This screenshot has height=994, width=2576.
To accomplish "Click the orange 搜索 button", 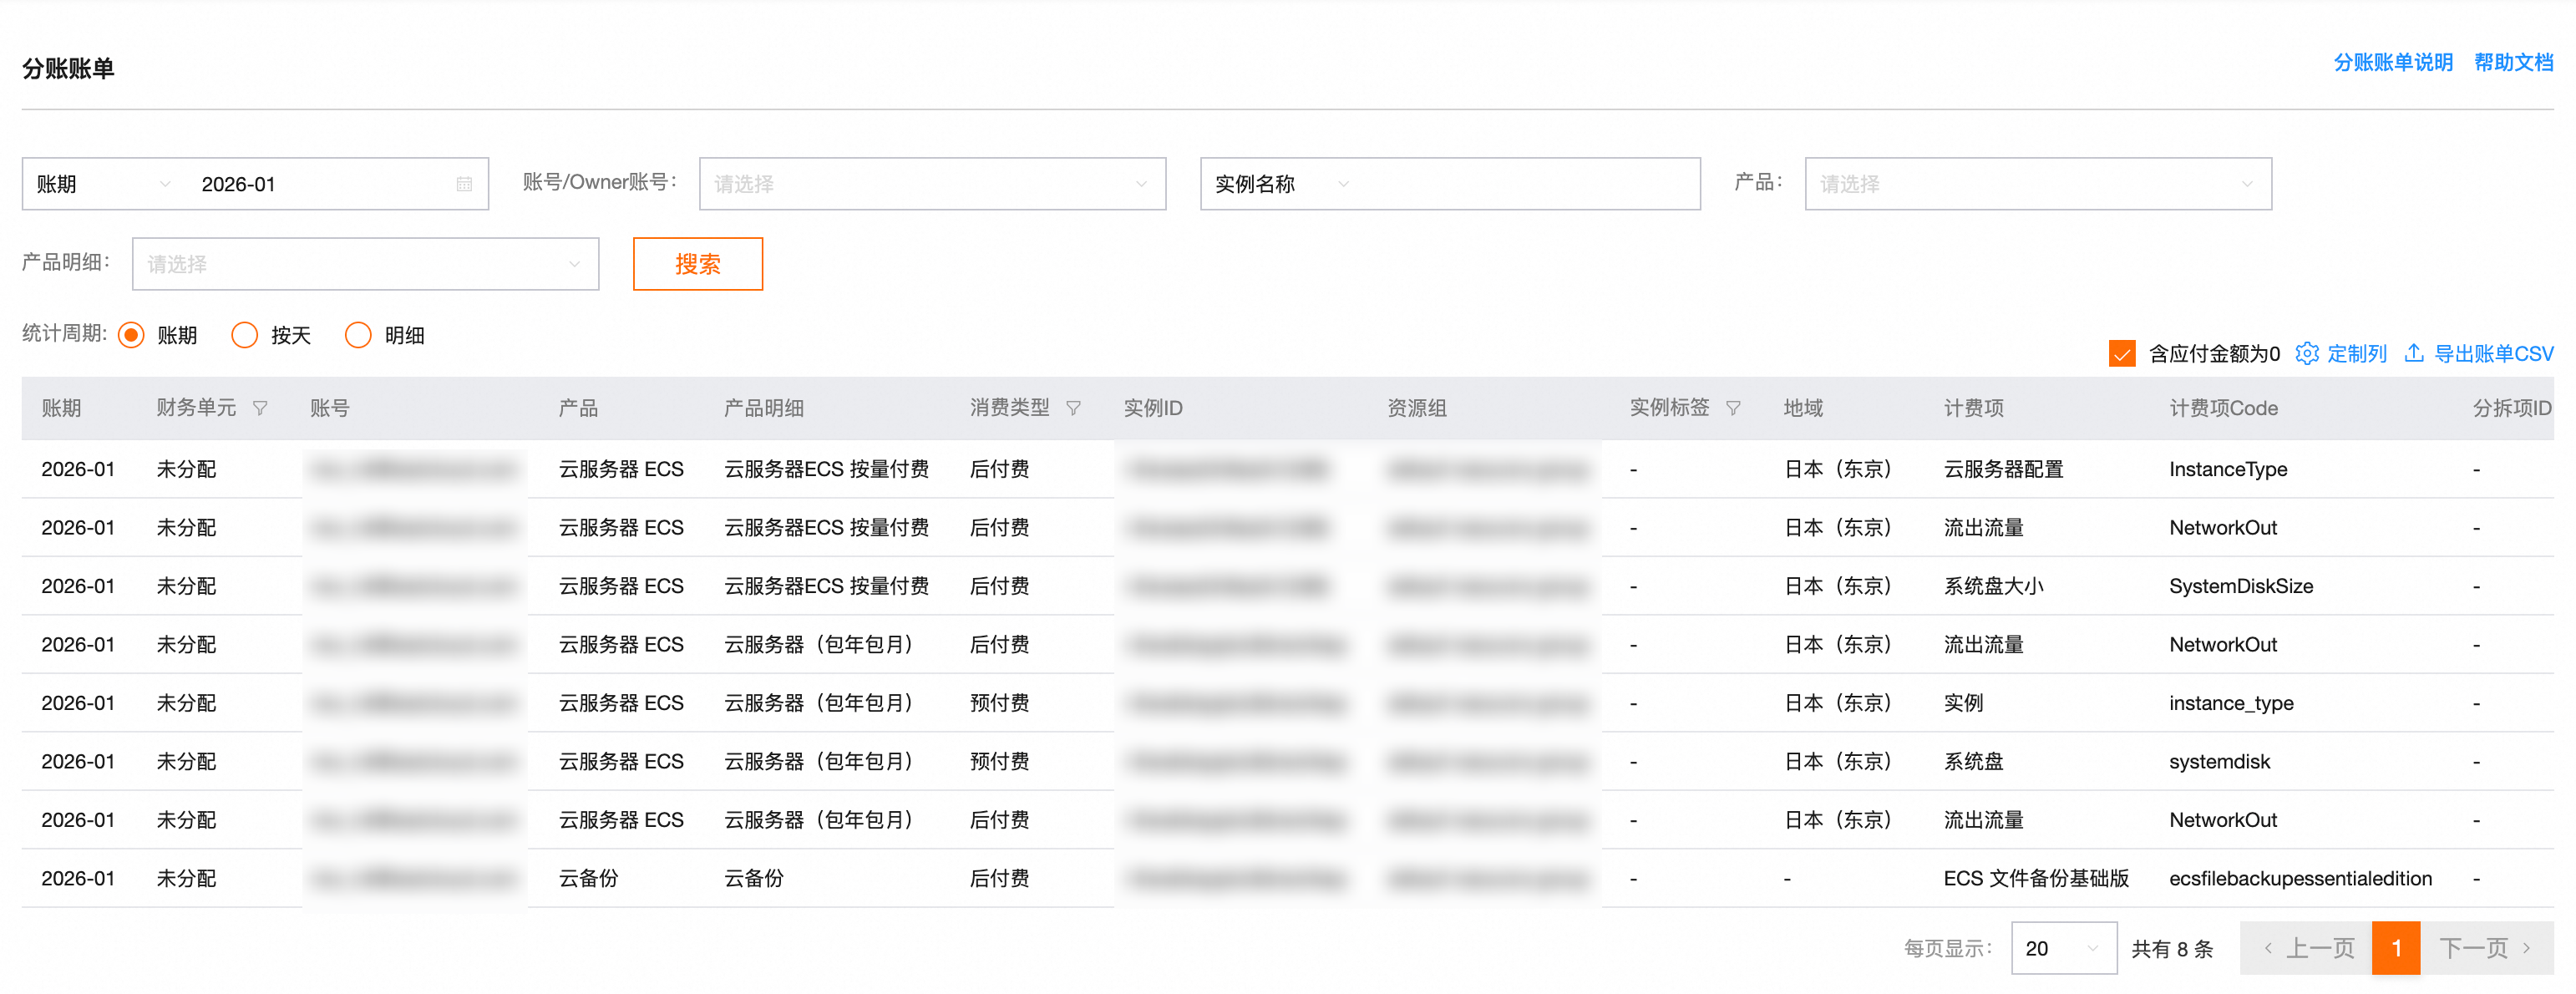I will (x=697, y=264).
